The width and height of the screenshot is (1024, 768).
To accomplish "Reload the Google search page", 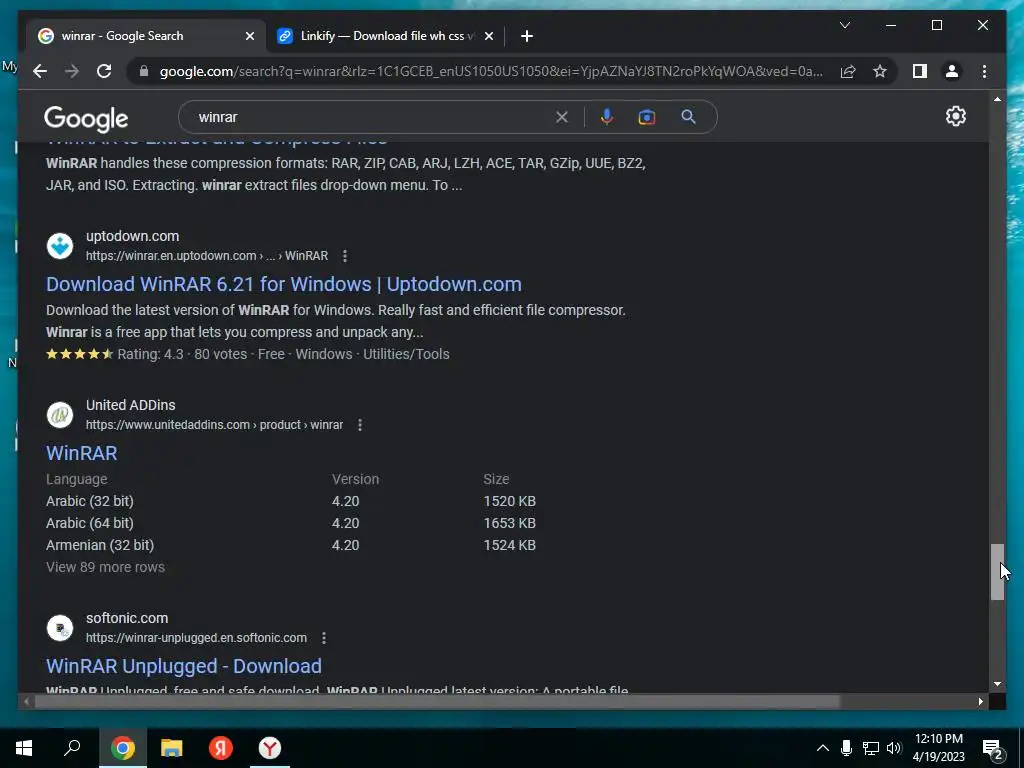I will click(104, 71).
